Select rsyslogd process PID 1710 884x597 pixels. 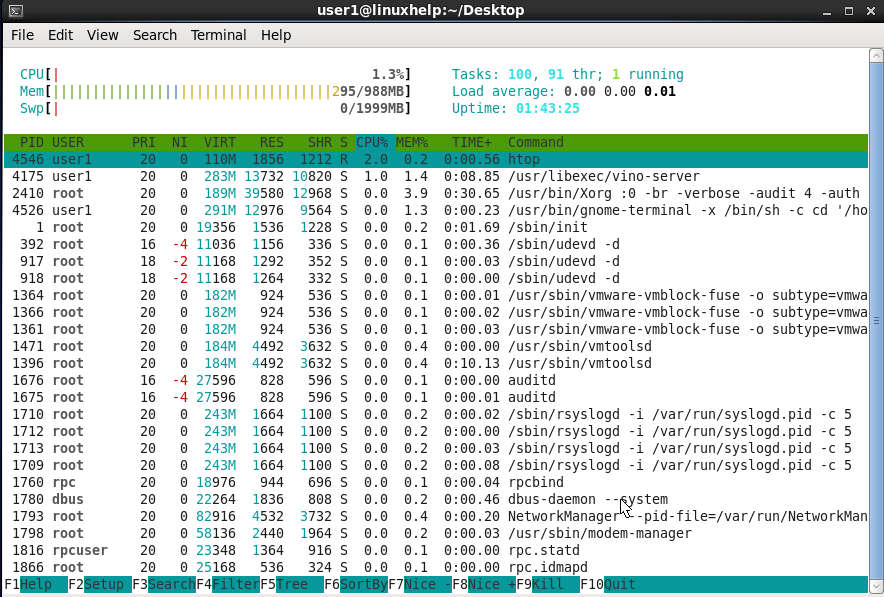(436, 414)
